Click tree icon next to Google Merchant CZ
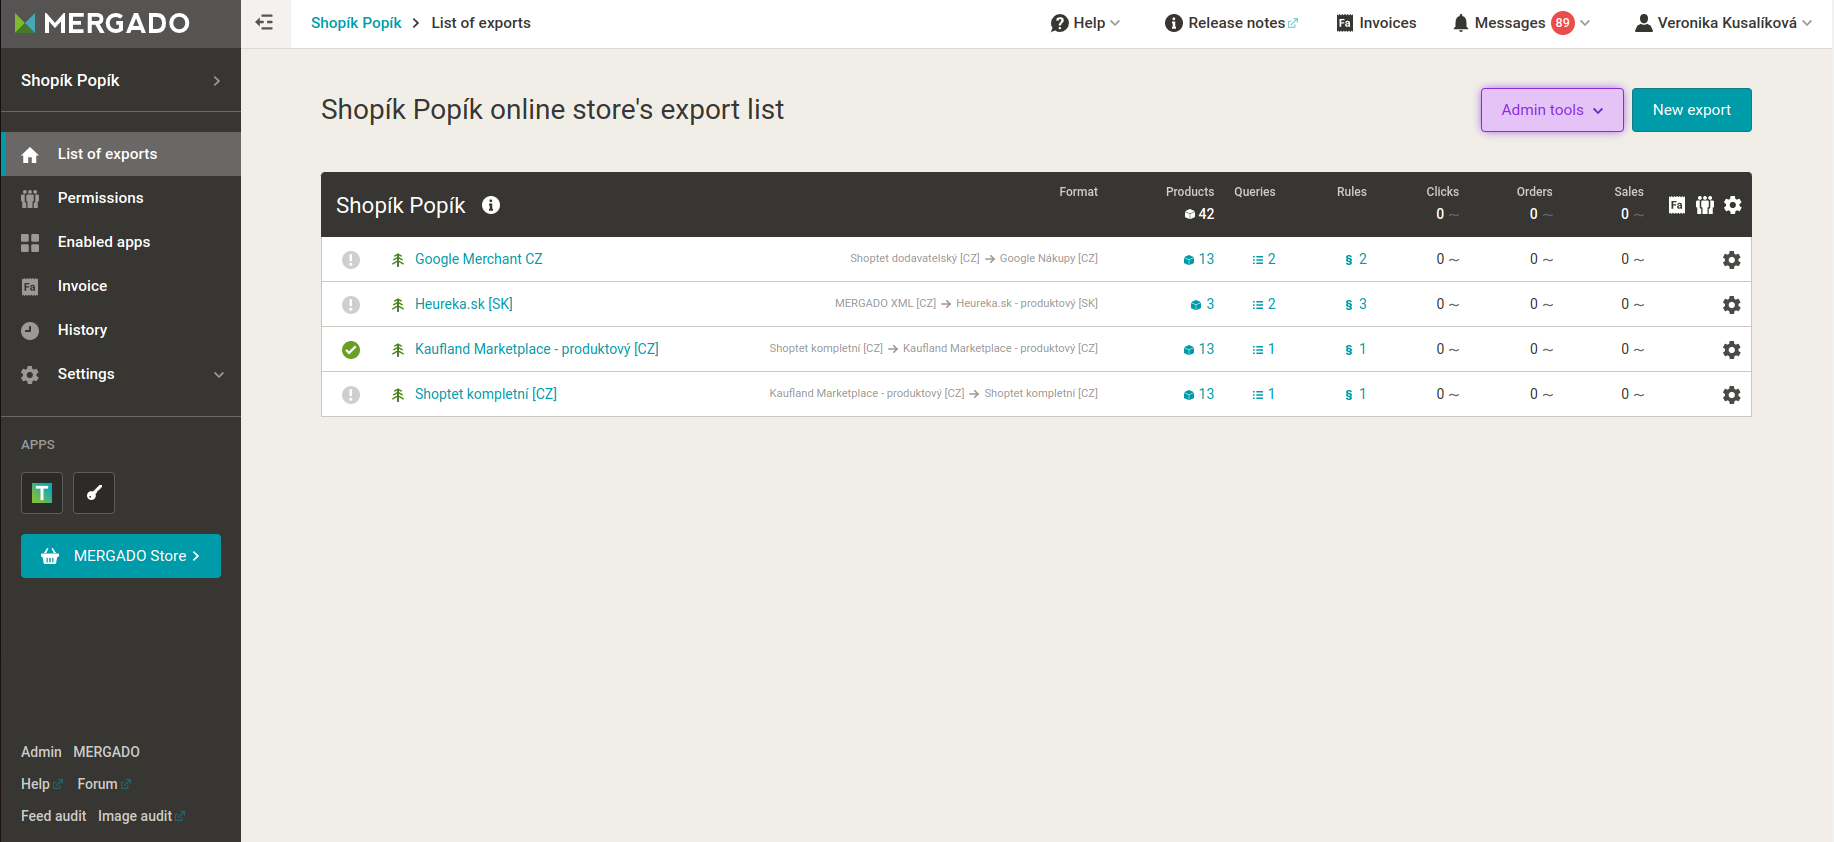This screenshot has width=1834, height=842. (x=398, y=260)
